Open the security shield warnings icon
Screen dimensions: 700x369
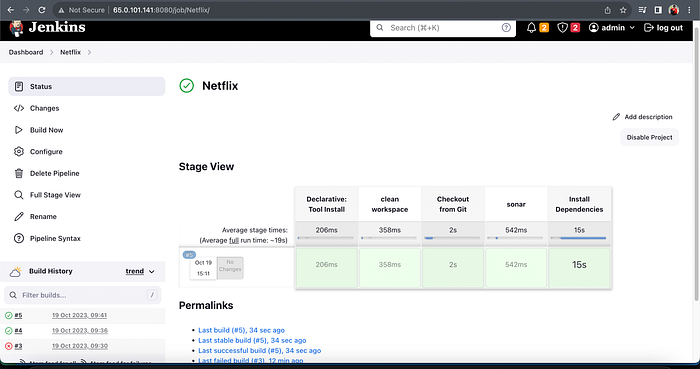point(562,28)
